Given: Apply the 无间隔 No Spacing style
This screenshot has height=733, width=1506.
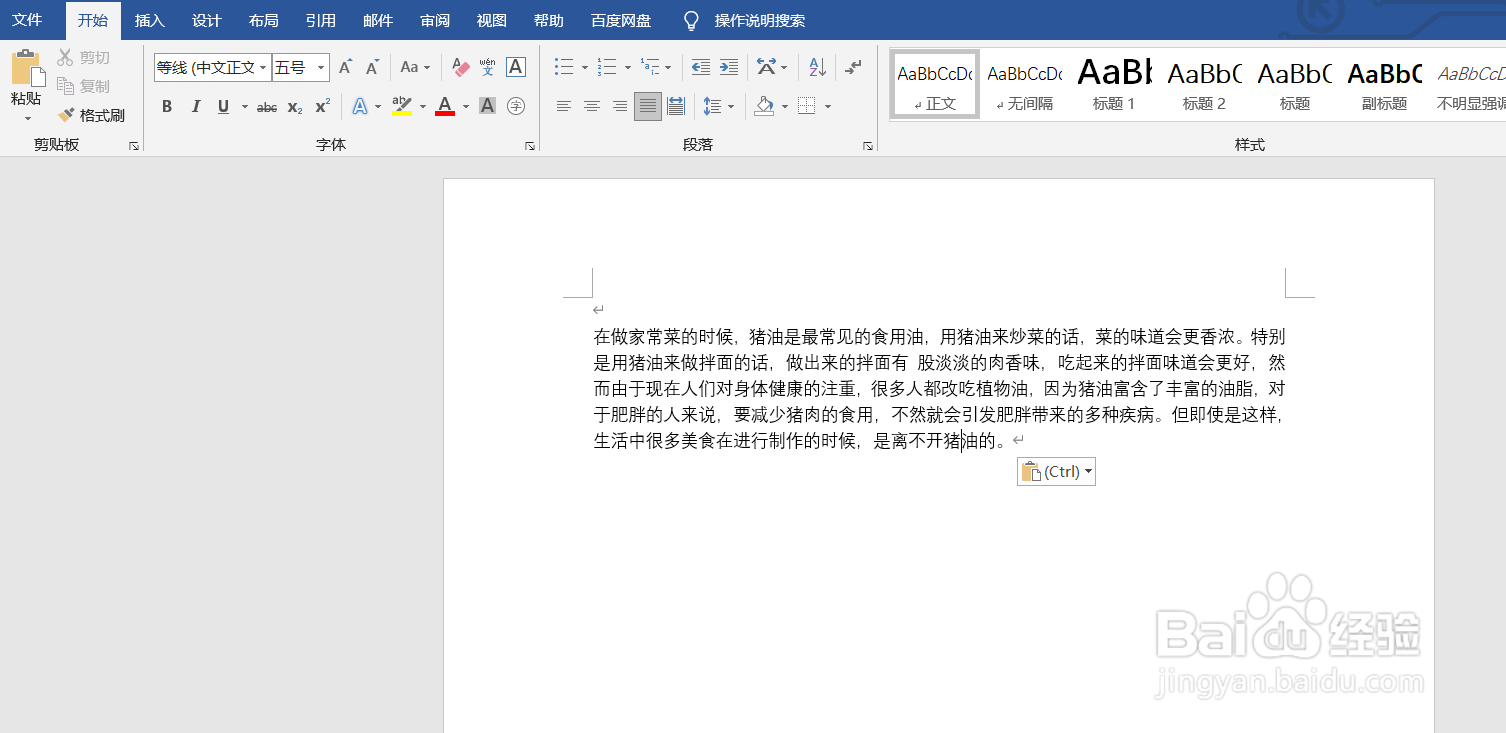Looking at the screenshot, I should [1025, 84].
